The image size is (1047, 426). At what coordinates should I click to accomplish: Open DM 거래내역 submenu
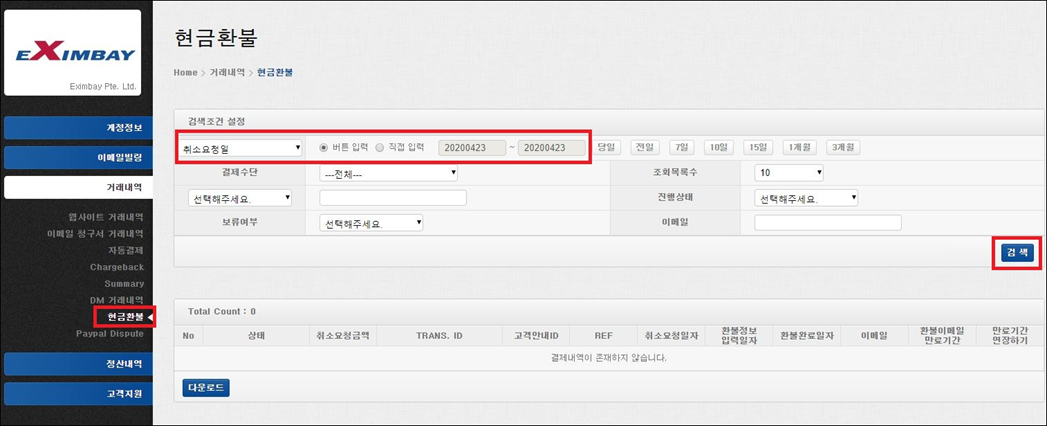117,300
